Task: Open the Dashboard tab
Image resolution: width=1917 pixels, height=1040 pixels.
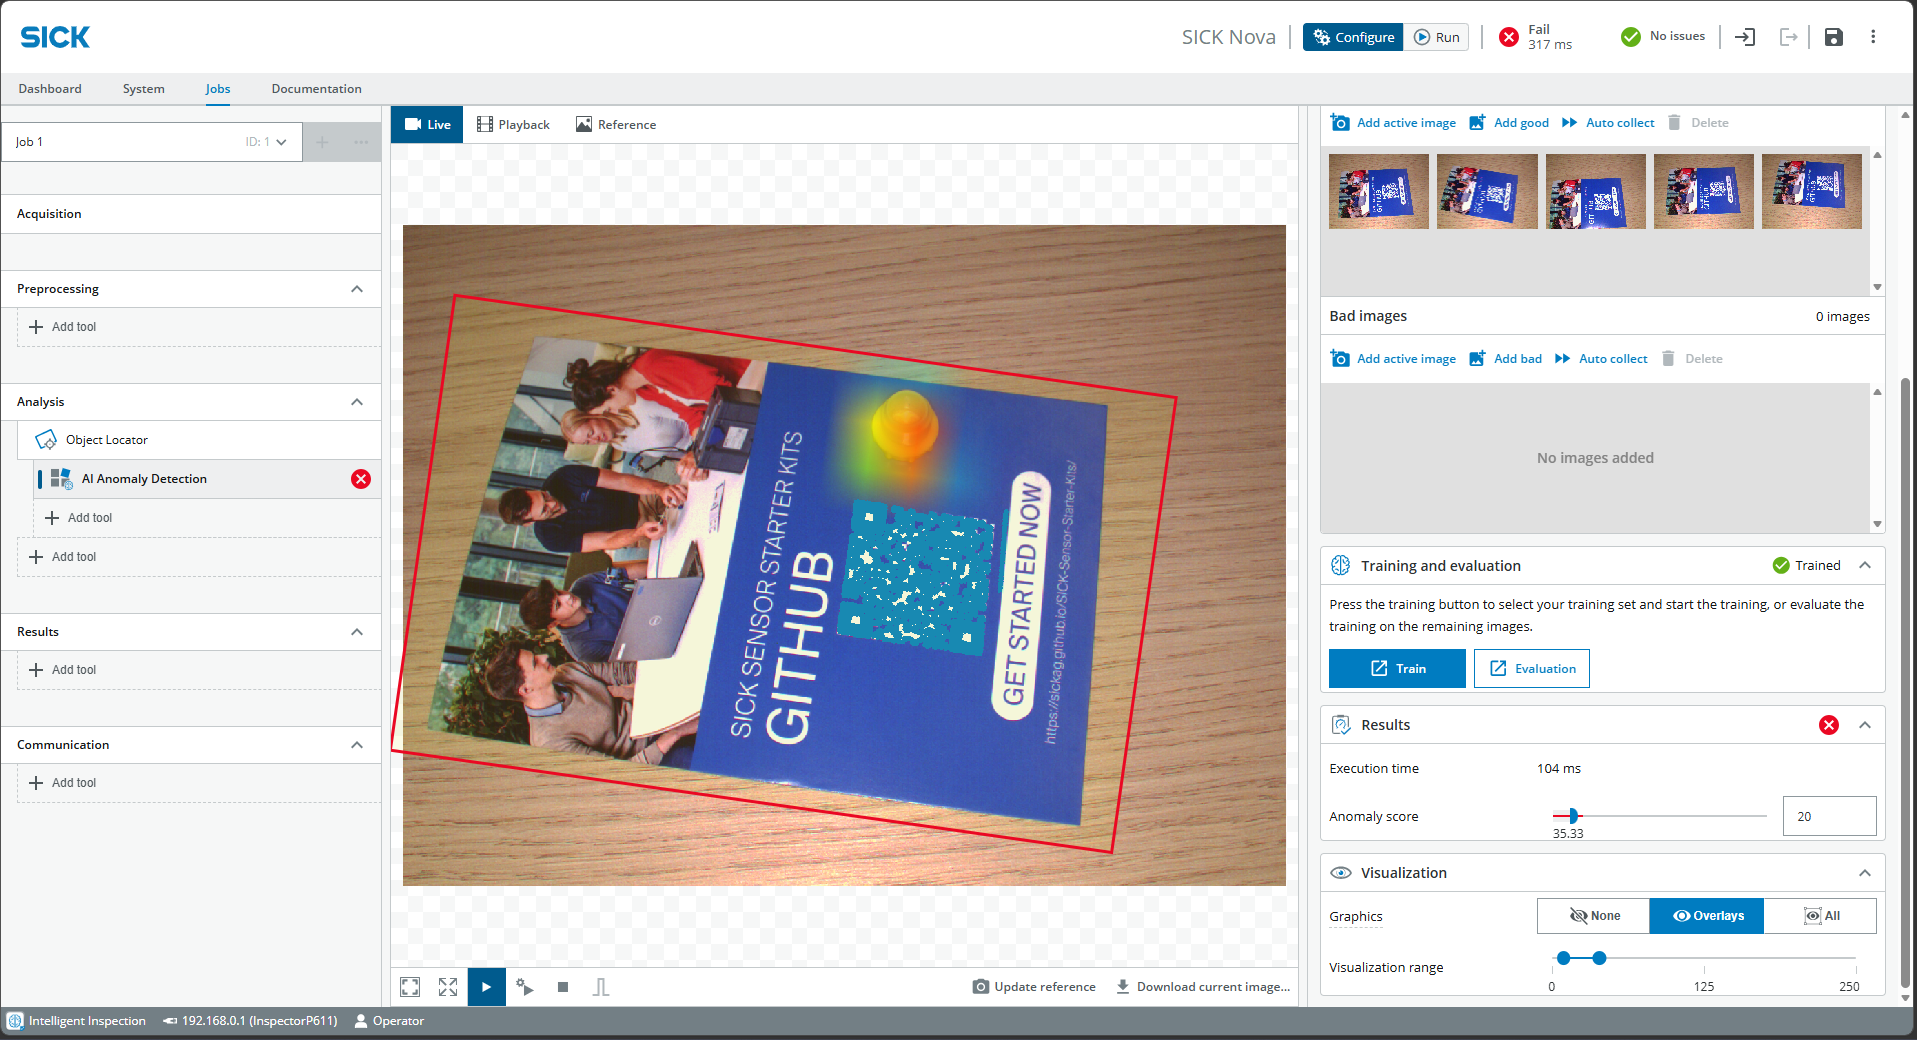Action: click(50, 89)
